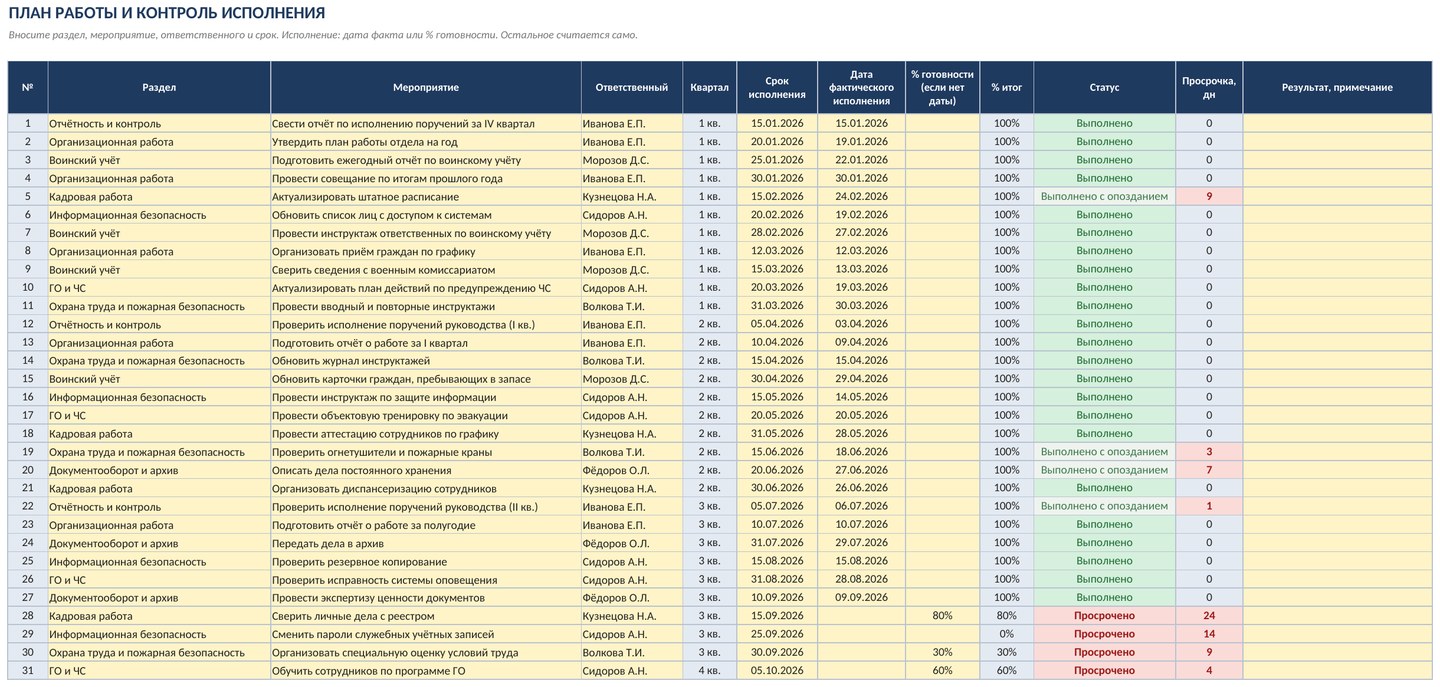Select the actual date "18.06.2026"

coord(862,452)
